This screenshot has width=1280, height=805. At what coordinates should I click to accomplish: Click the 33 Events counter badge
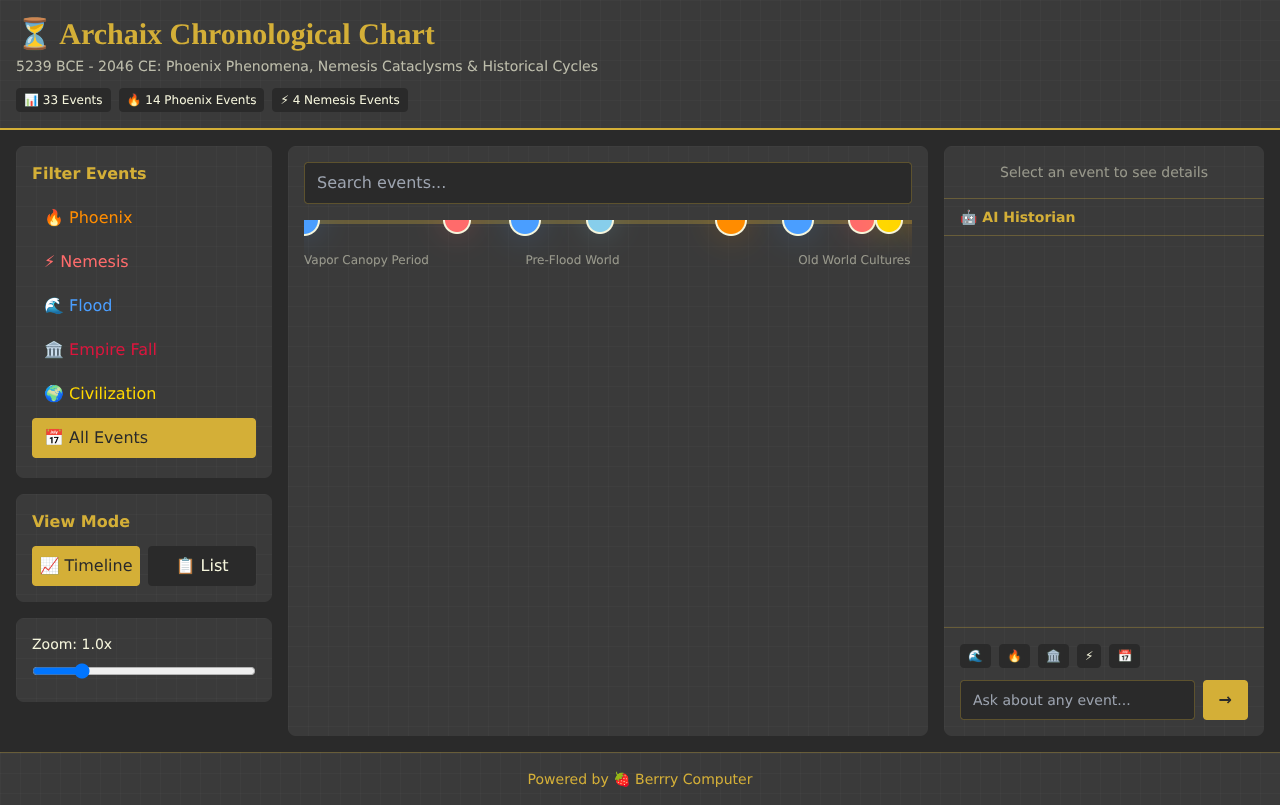pyautogui.click(x=63, y=99)
